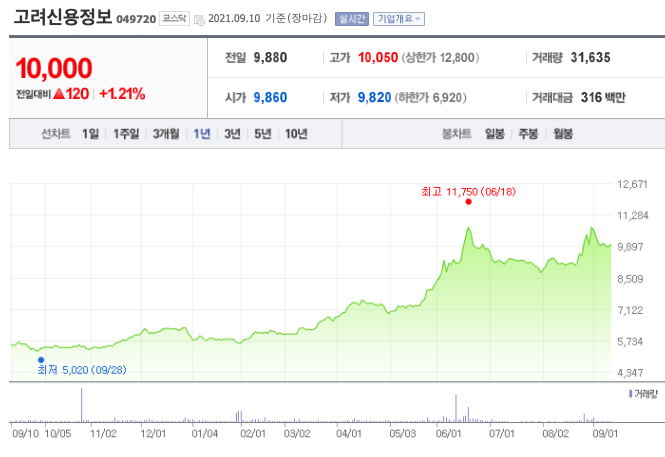Switch to the 3년 chart period

(x=232, y=134)
